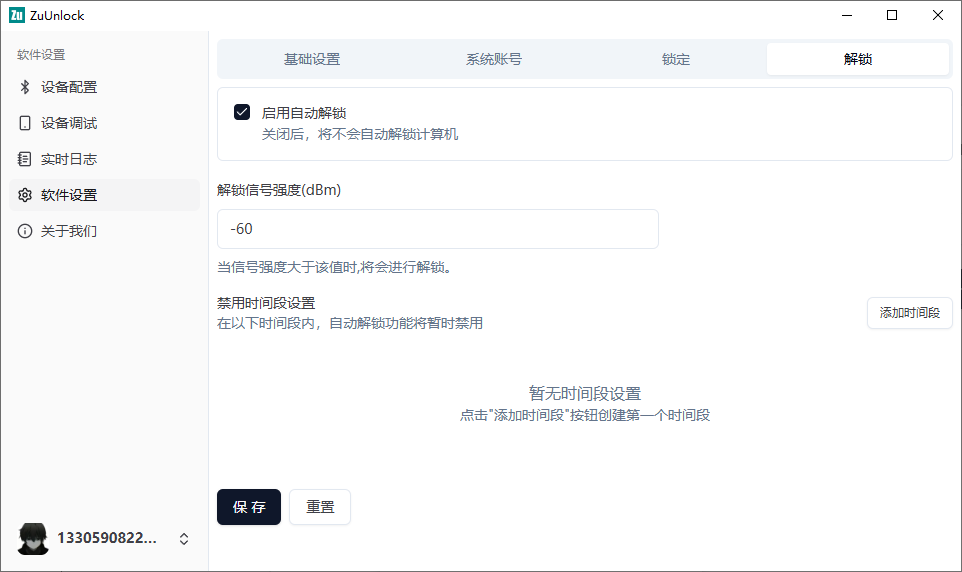Click 添加时间段 to add a period
This screenshot has height=572, width=962.
point(909,313)
